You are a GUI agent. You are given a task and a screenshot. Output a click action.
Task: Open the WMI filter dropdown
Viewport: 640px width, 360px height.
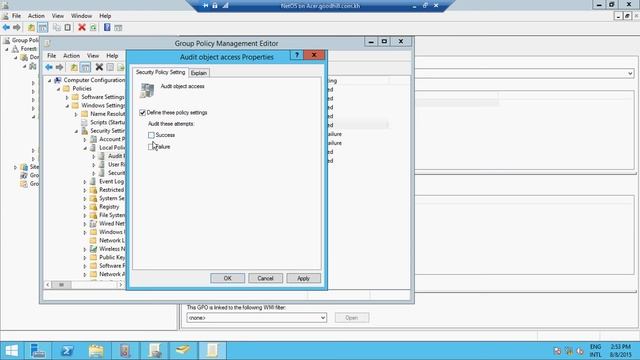coord(322,318)
